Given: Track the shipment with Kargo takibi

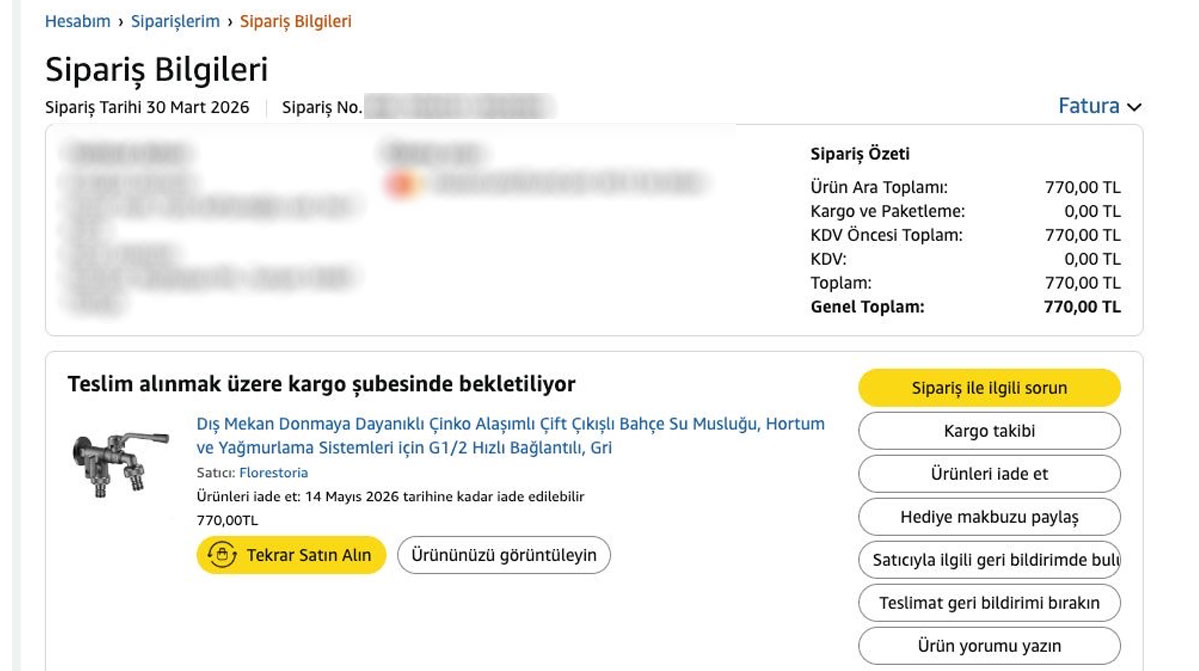Looking at the screenshot, I should (x=989, y=431).
